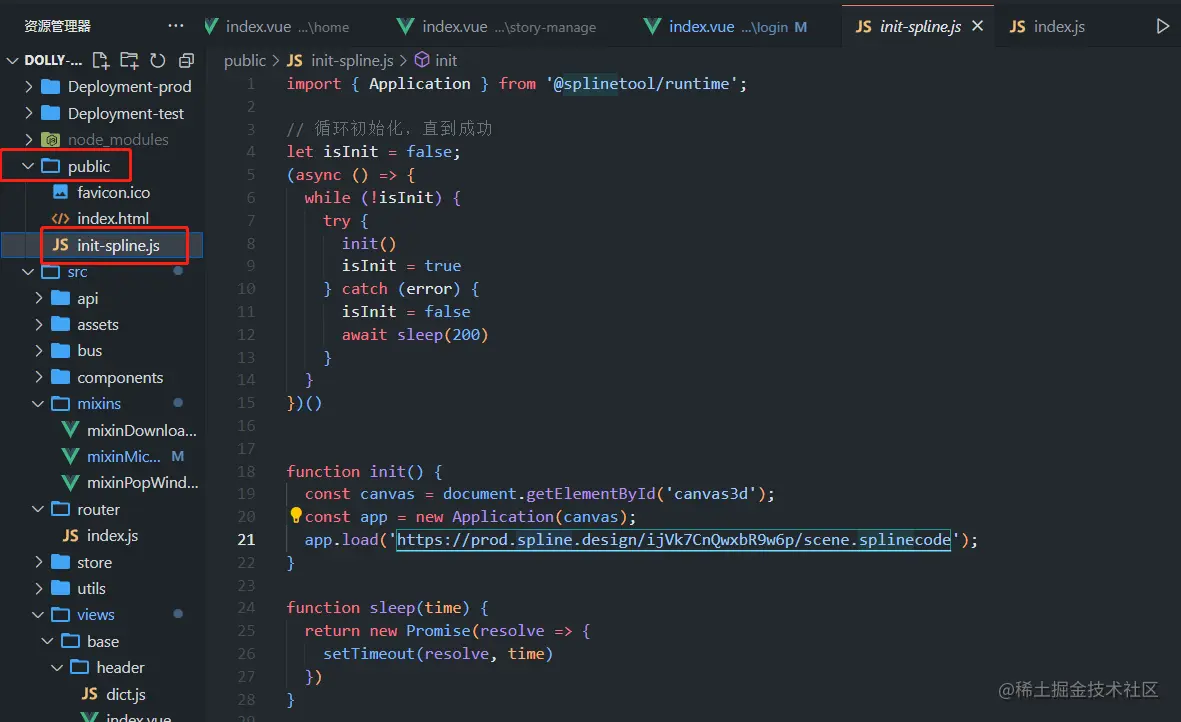This screenshot has width=1181, height=722.
Task: Collapse the header folder chevron
Action: 57,667
